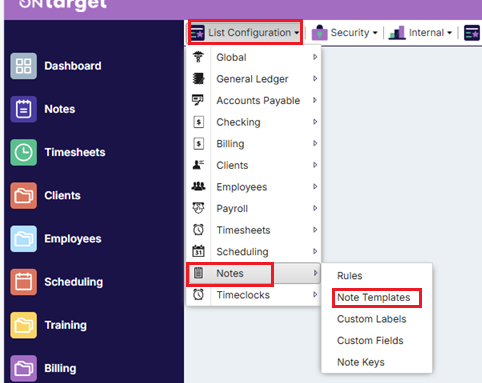Click the Payroll menu icon
Viewport: 482px width, 383px height.
pyautogui.click(x=198, y=208)
